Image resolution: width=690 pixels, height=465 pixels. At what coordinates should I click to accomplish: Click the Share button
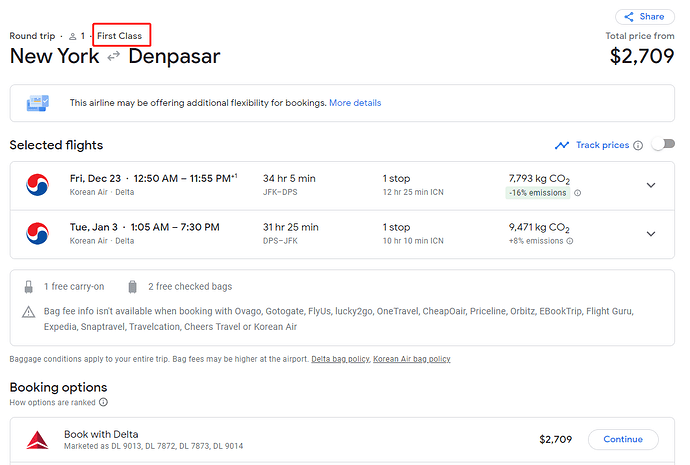[645, 17]
